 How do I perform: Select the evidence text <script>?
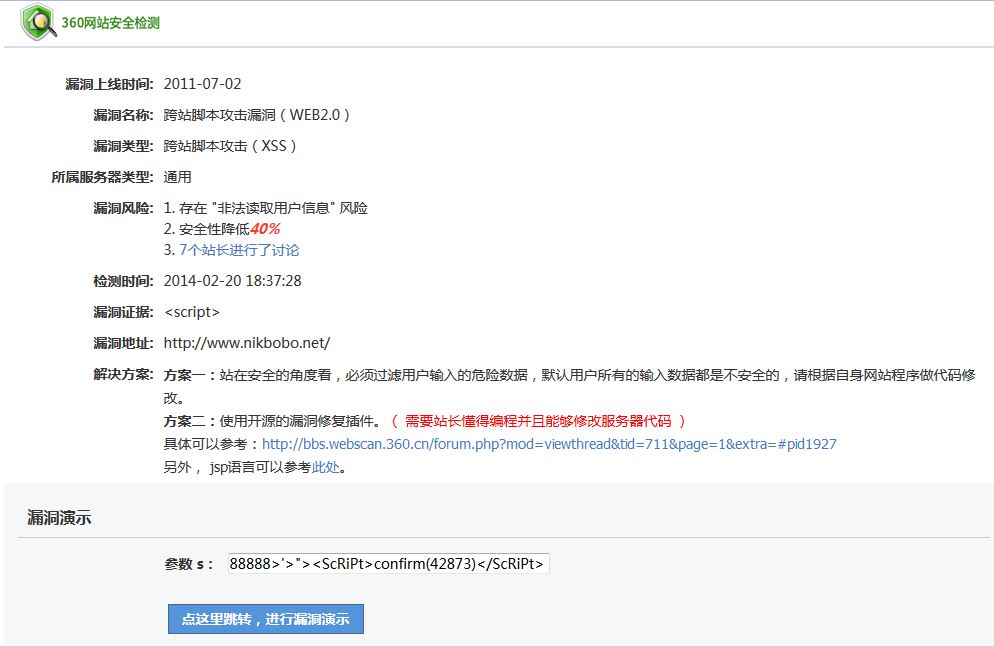(x=192, y=312)
